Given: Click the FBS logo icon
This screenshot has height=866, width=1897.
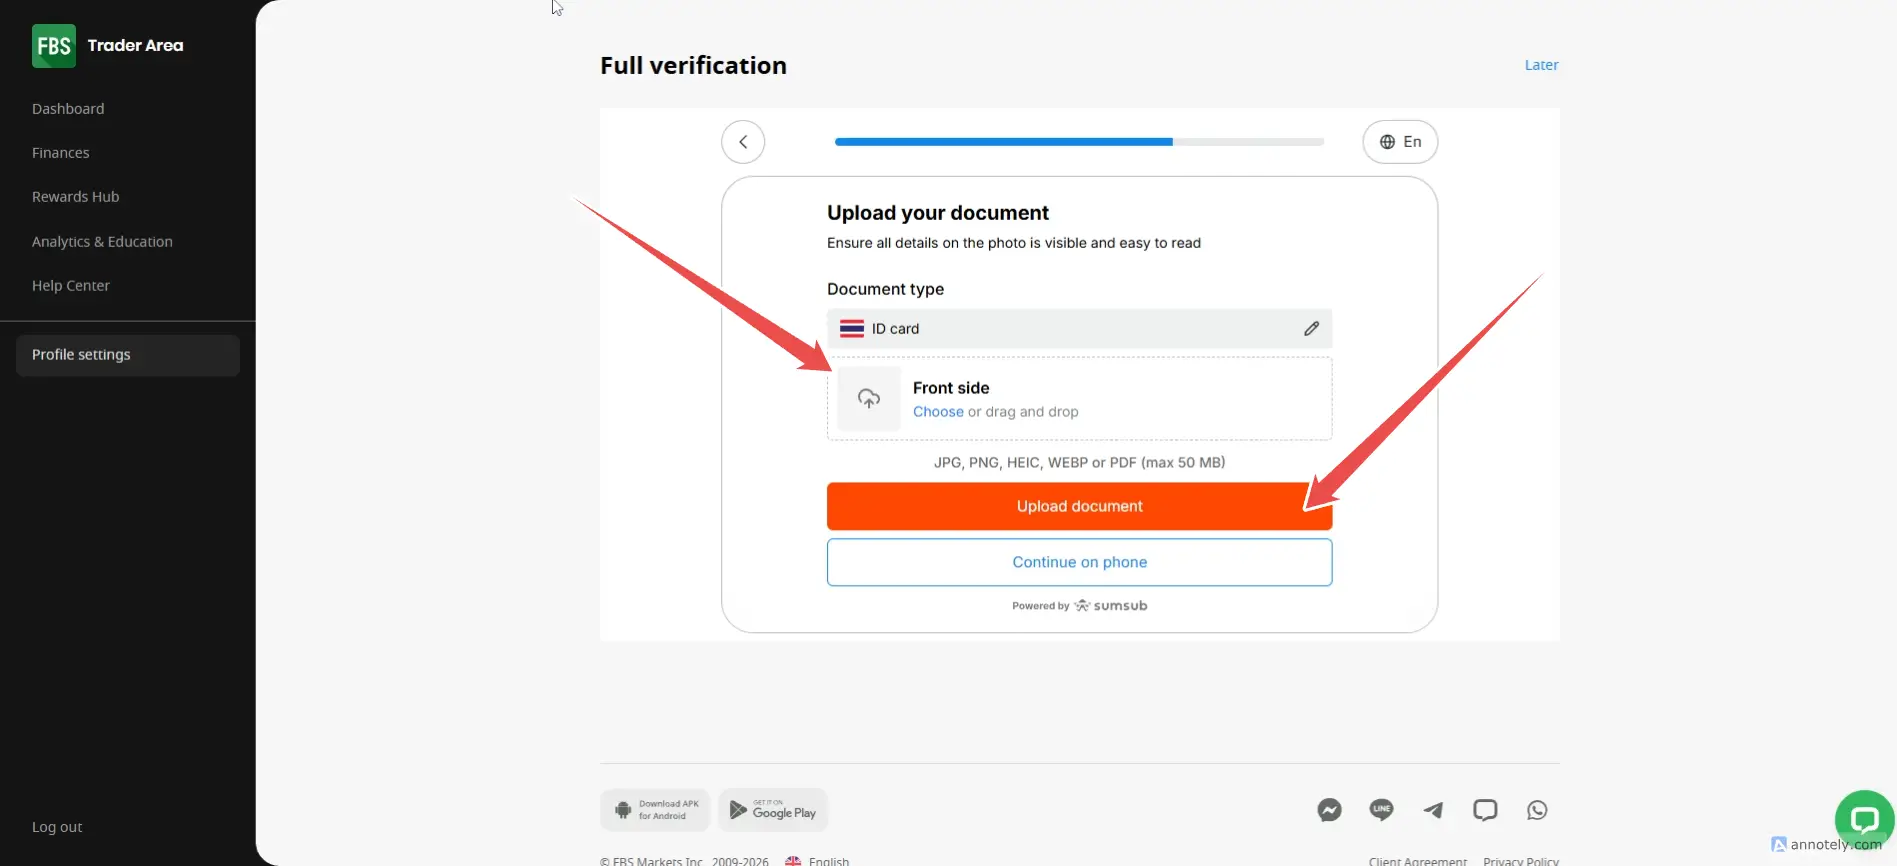Looking at the screenshot, I should [53, 46].
